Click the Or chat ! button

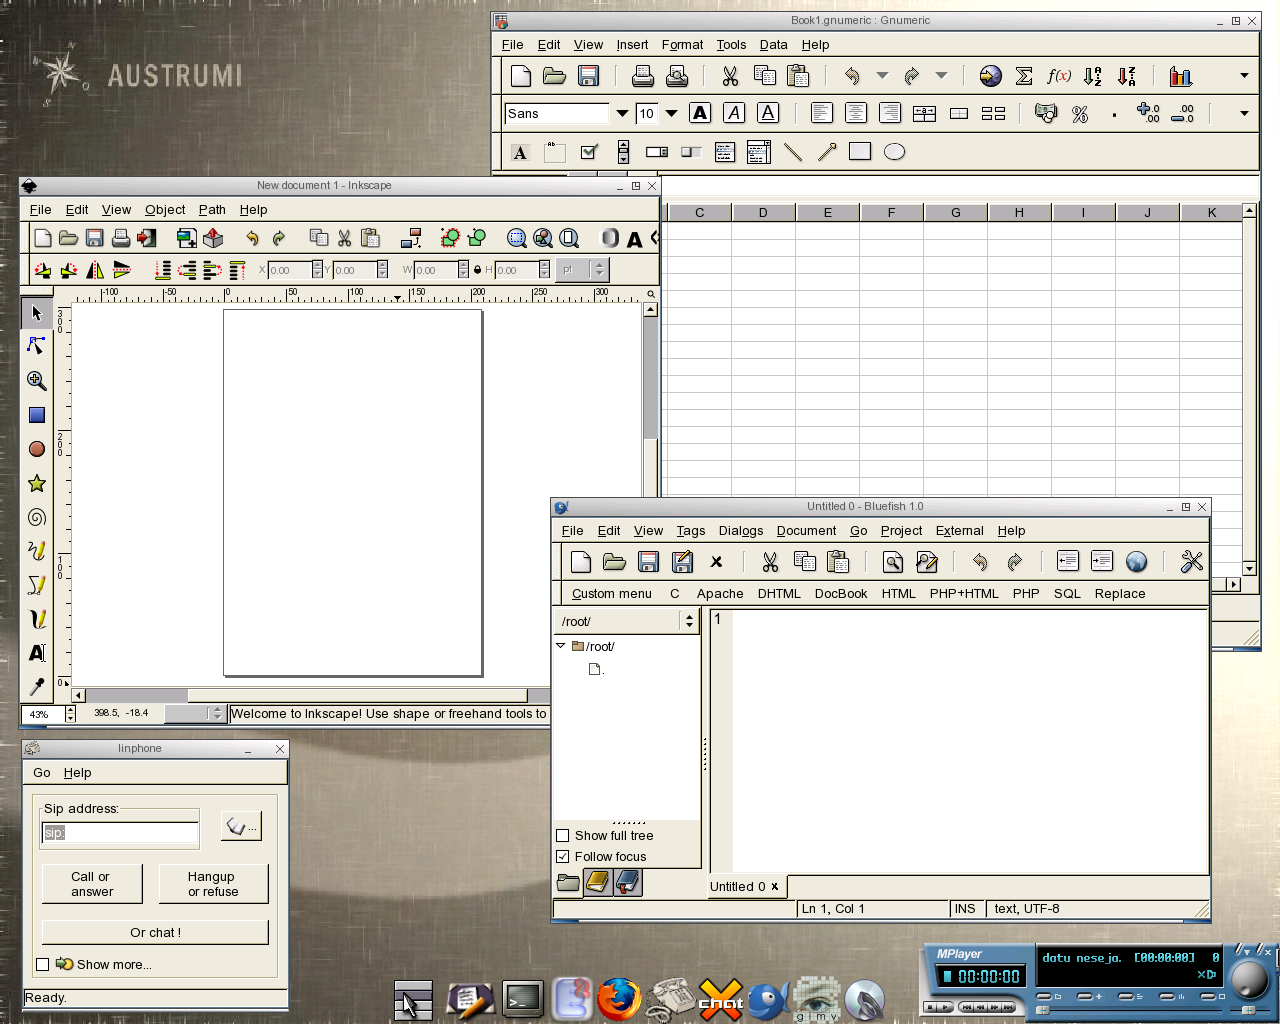click(155, 933)
